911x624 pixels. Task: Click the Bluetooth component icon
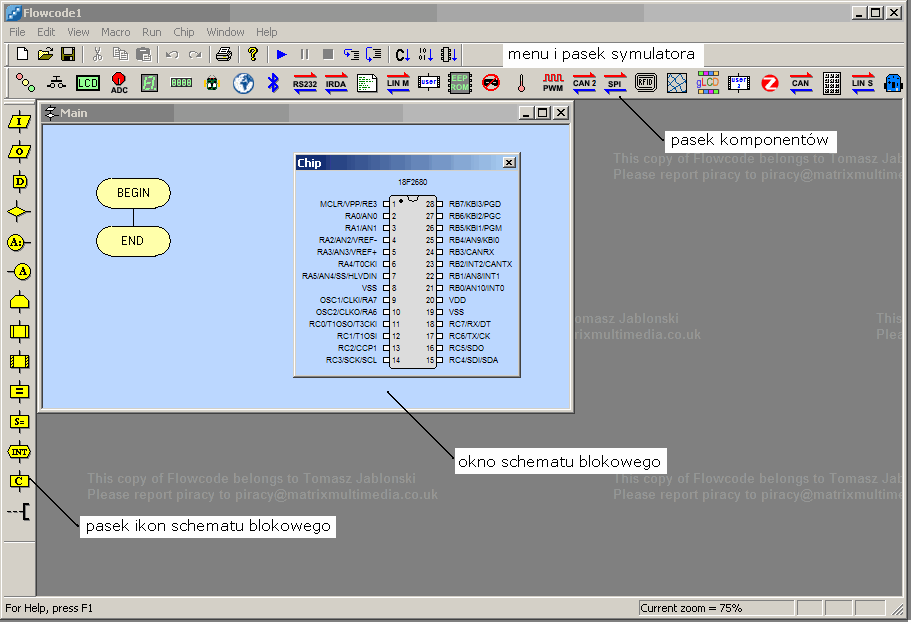[273, 84]
